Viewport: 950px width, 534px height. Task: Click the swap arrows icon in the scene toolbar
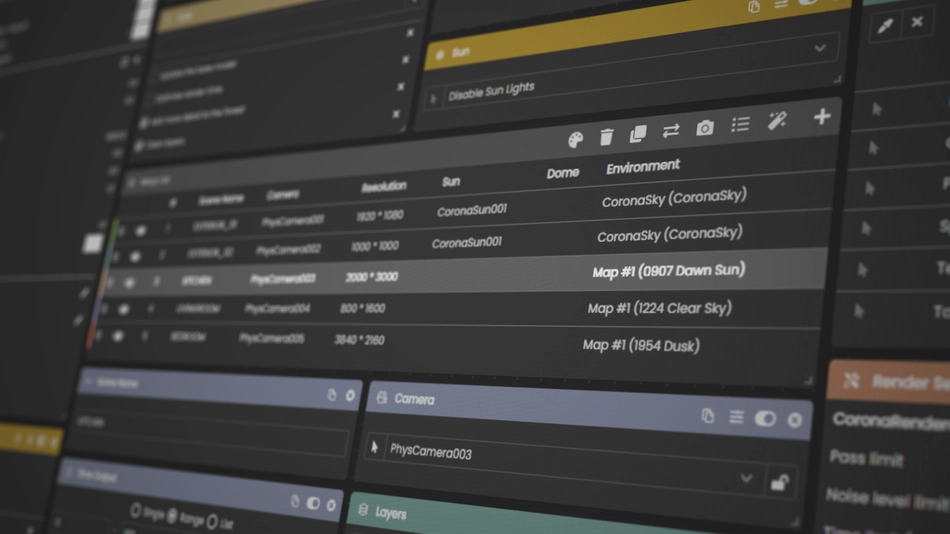pyautogui.click(x=671, y=131)
